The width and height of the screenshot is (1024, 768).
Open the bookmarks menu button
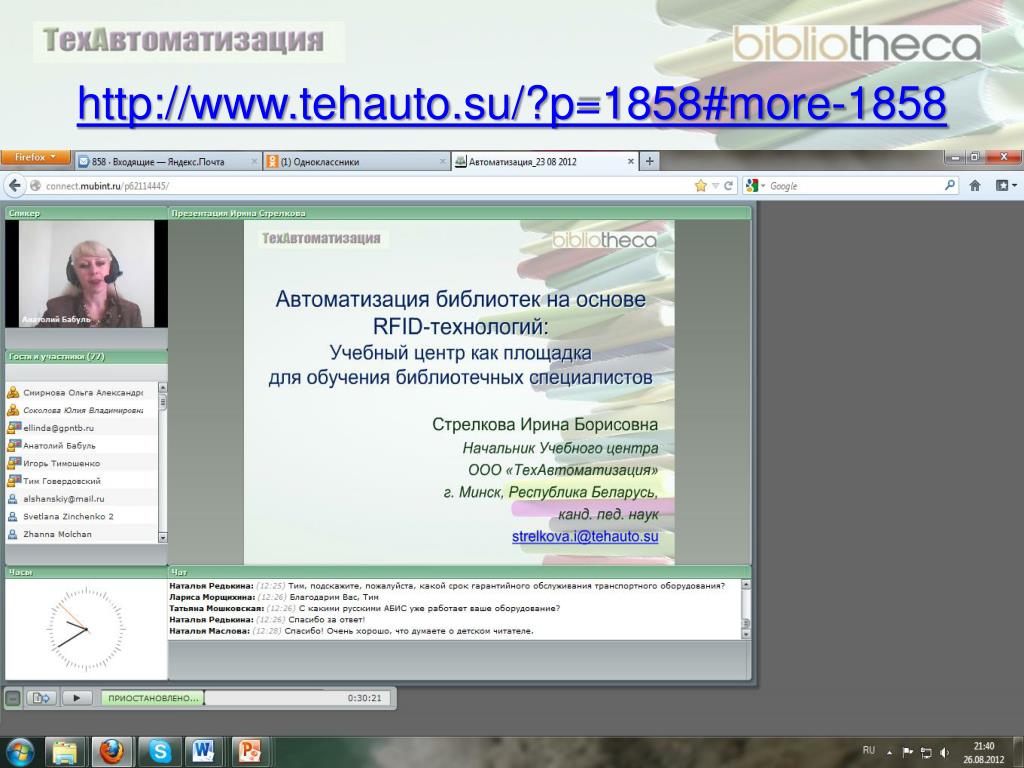coord(1006,186)
